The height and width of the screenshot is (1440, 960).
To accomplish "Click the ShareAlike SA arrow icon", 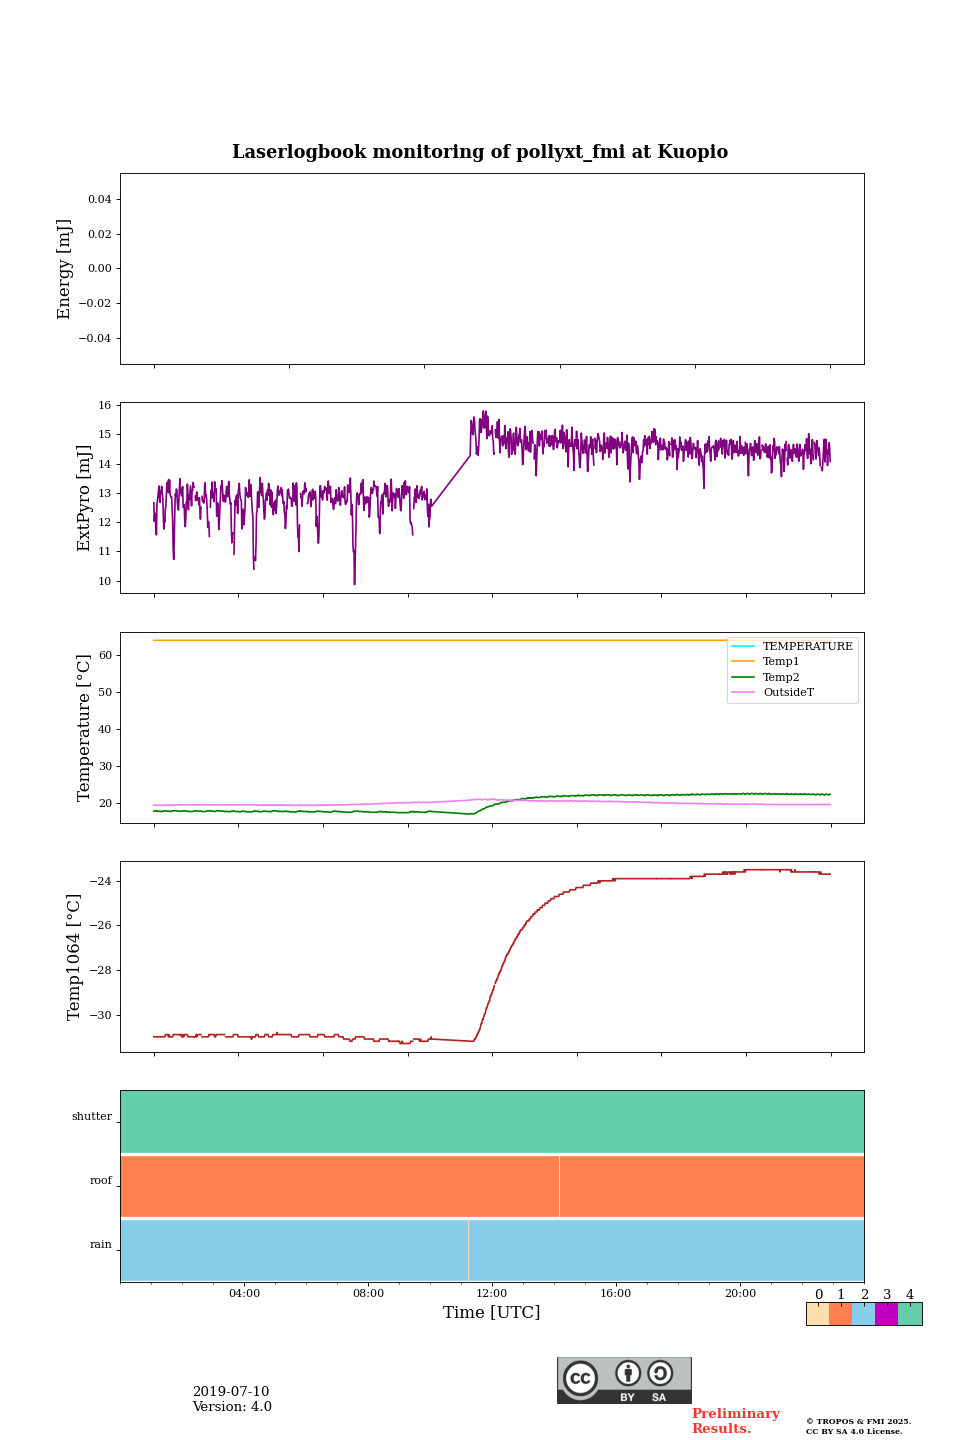I will [660, 1373].
